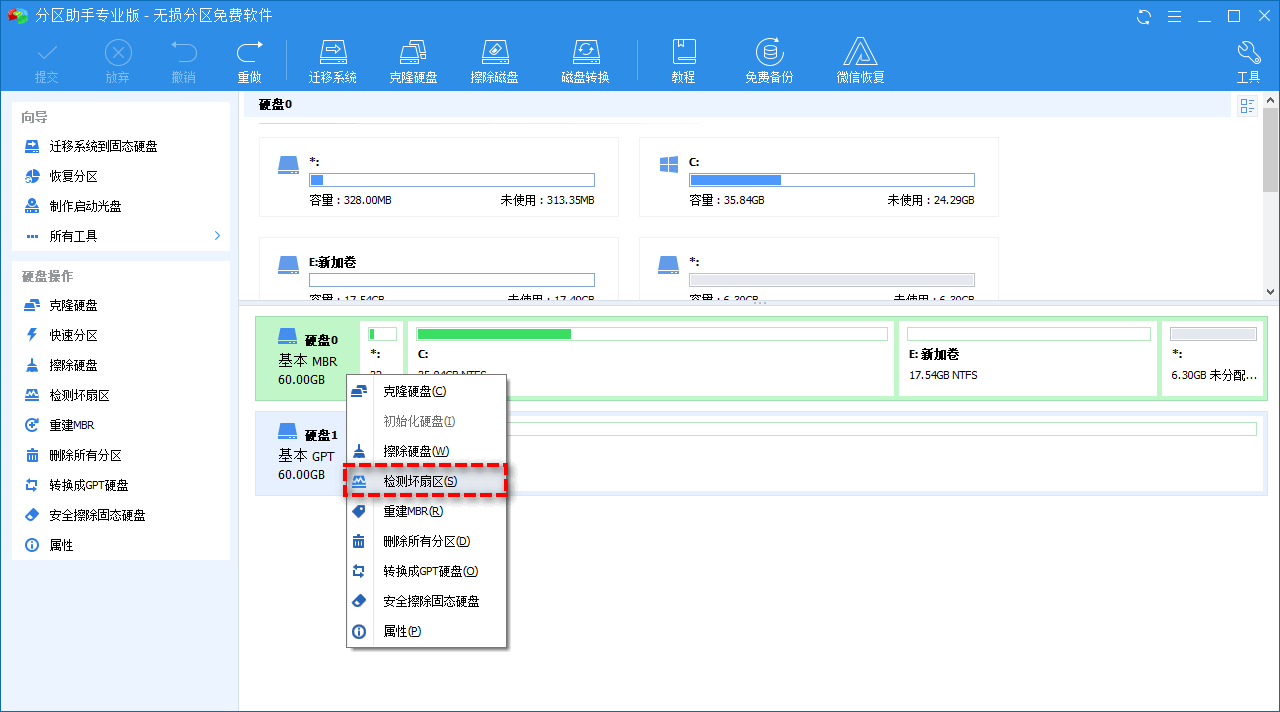
Task: Select 属性(P) in the context menu
Action: pos(426,631)
